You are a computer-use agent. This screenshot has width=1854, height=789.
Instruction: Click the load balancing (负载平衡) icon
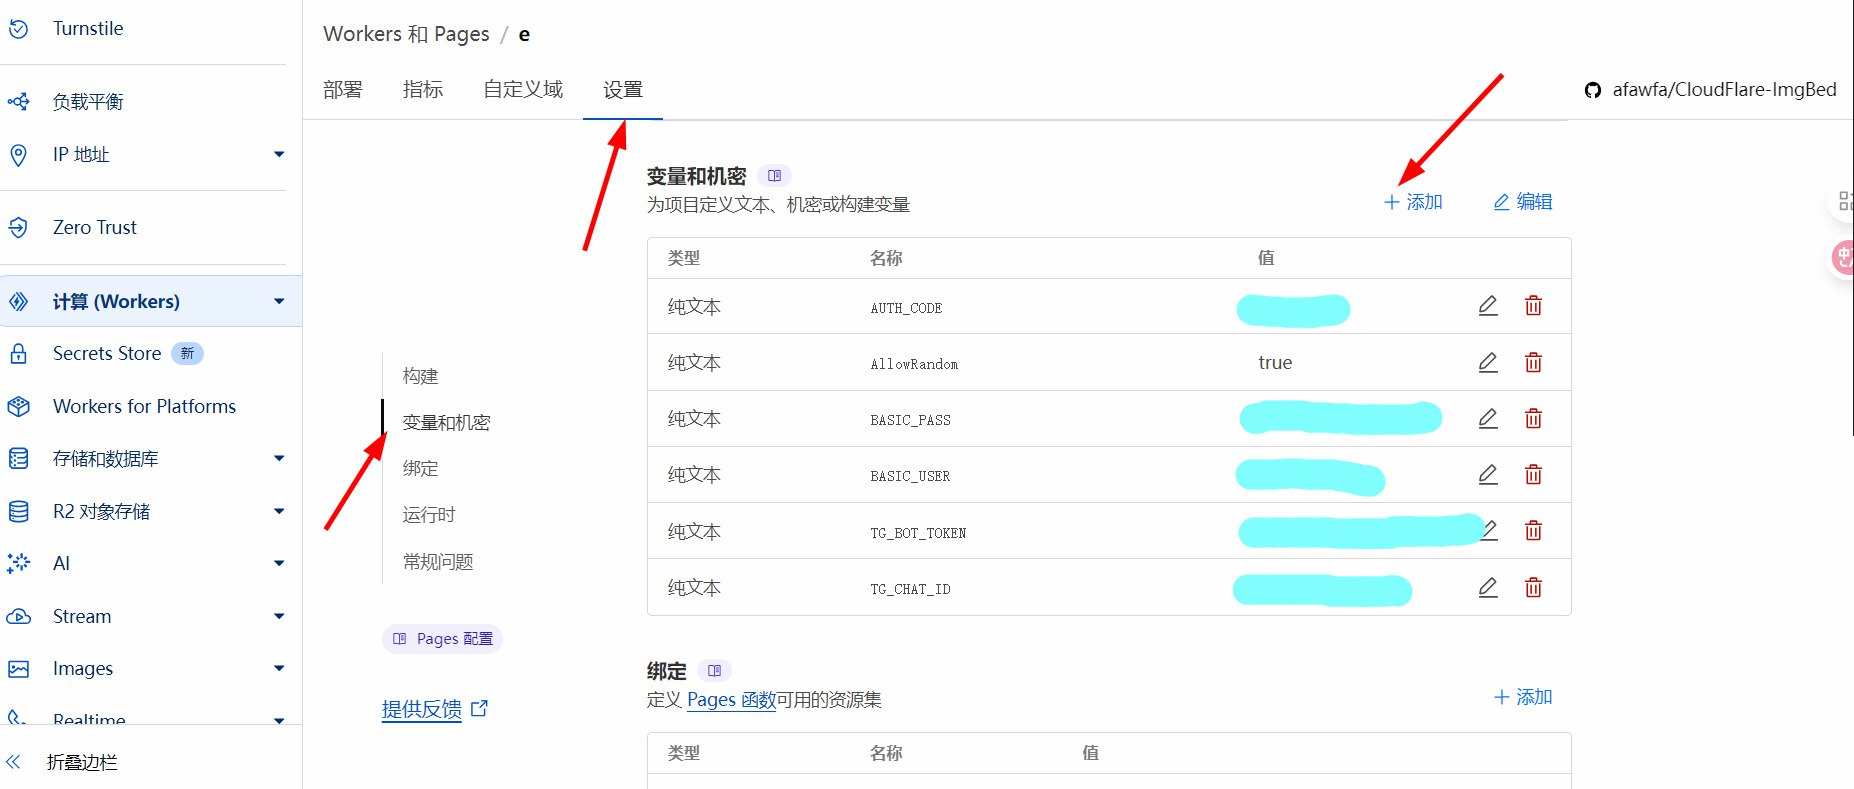pos(18,101)
